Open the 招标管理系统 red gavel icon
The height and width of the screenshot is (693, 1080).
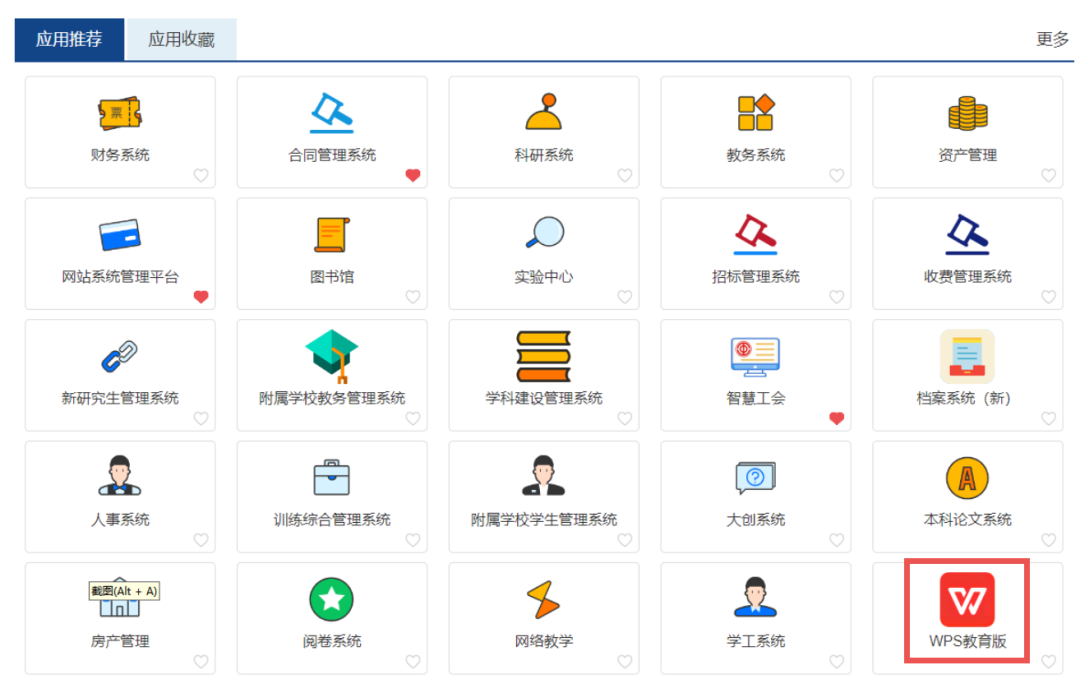tap(756, 234)
